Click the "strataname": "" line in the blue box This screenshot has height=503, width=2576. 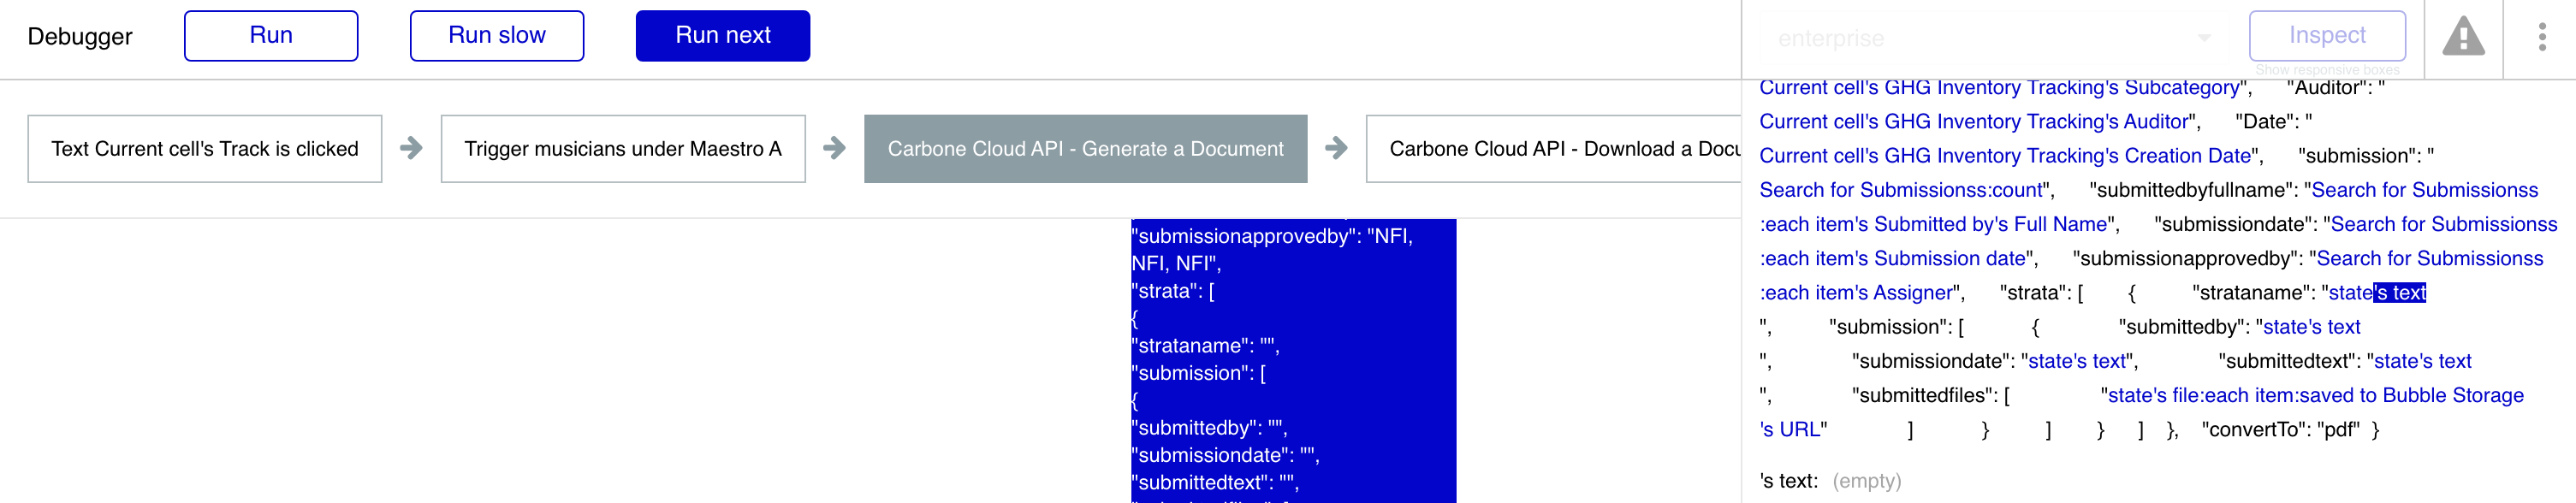1205,346
